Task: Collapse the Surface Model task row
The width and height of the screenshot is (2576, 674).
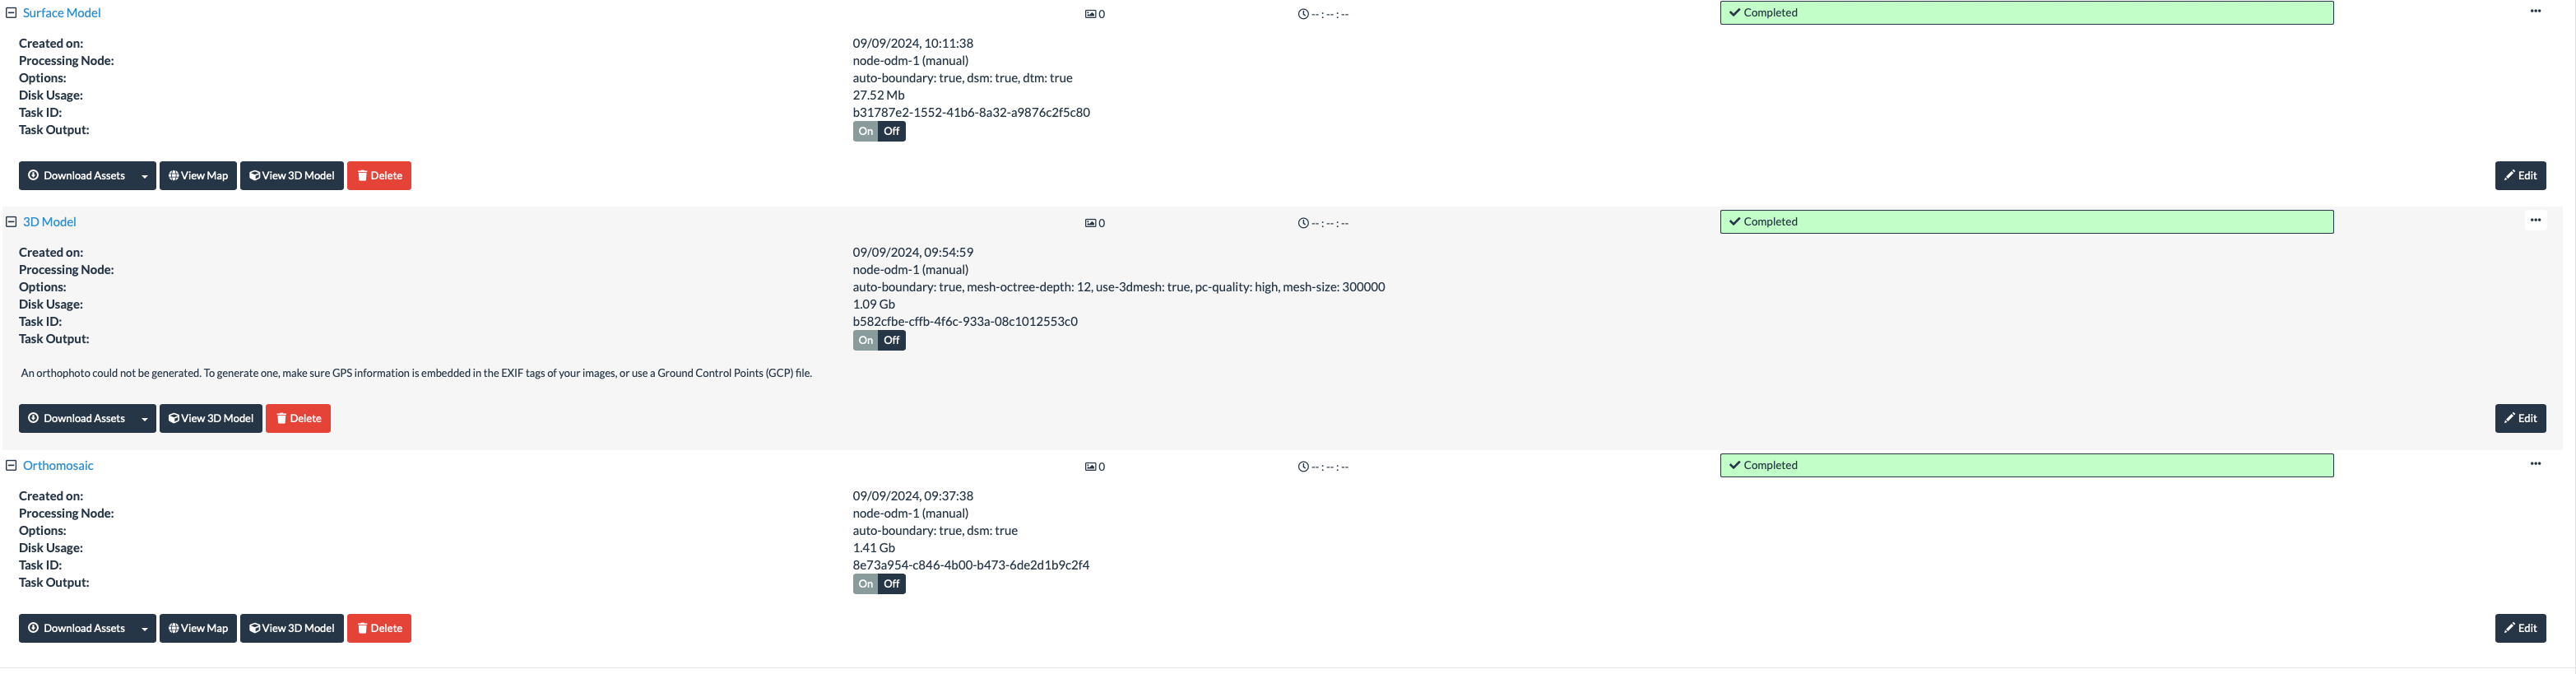Action: click(11, 13)
